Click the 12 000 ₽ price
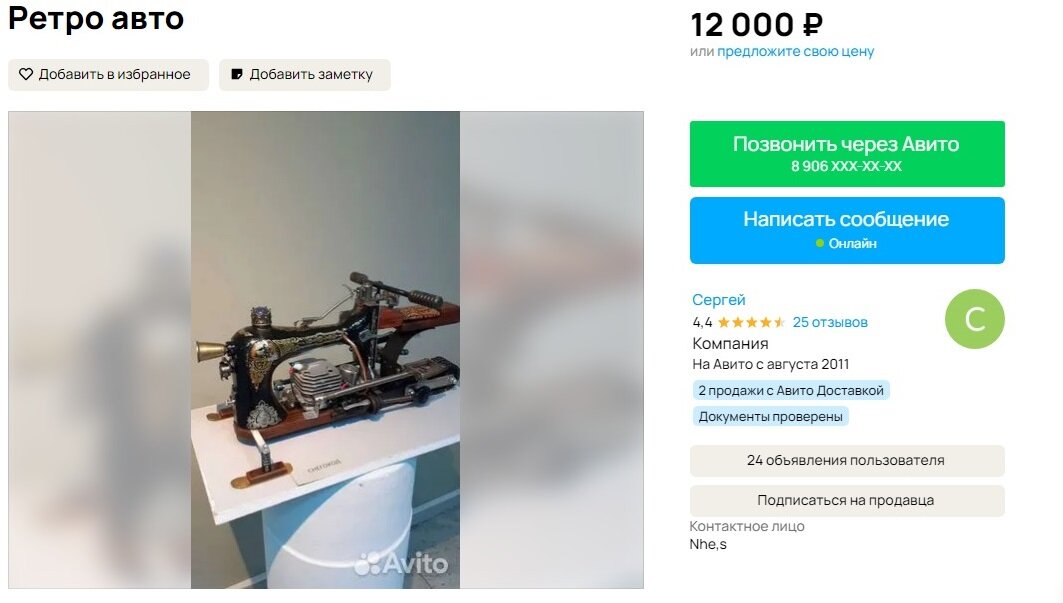Screen dimensions: 1063x603 pyautogui.click(x=757, y=25)
